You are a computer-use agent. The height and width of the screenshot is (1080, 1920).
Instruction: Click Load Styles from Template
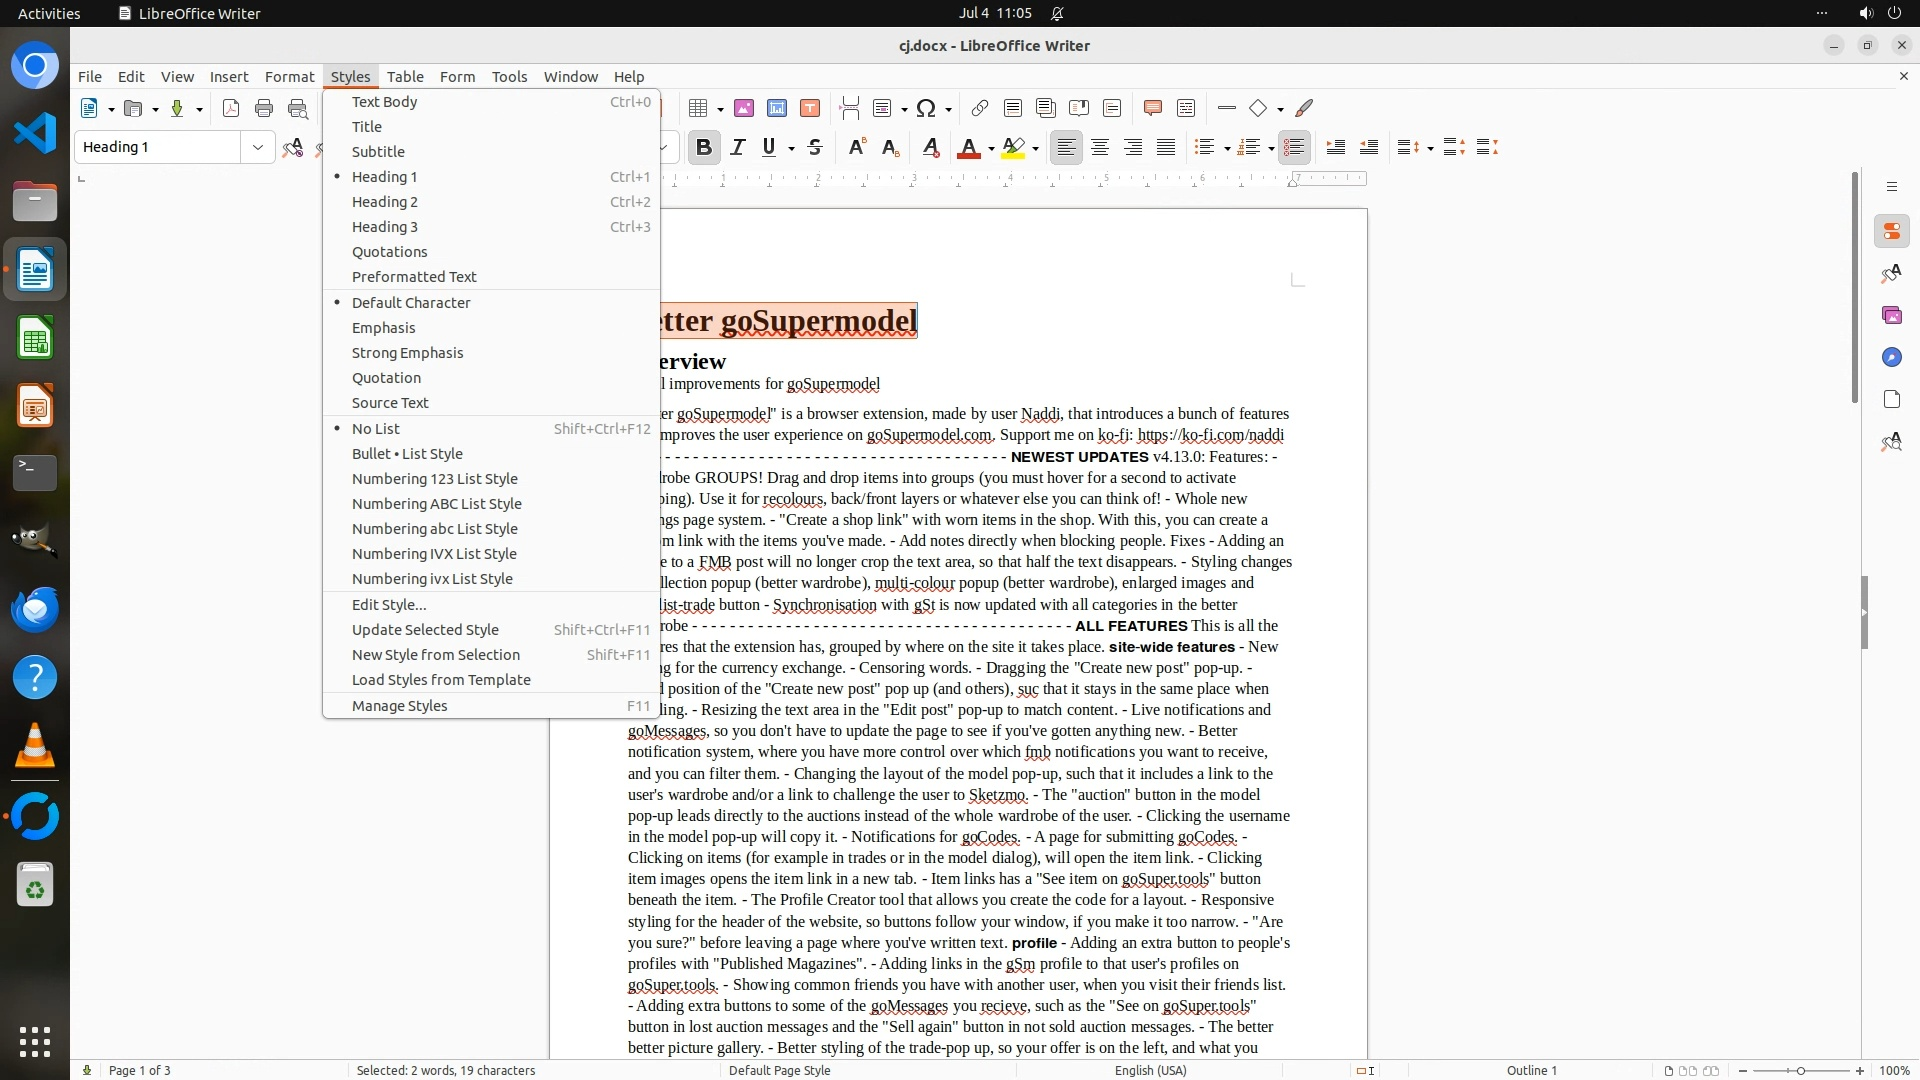tap(441, 680)
